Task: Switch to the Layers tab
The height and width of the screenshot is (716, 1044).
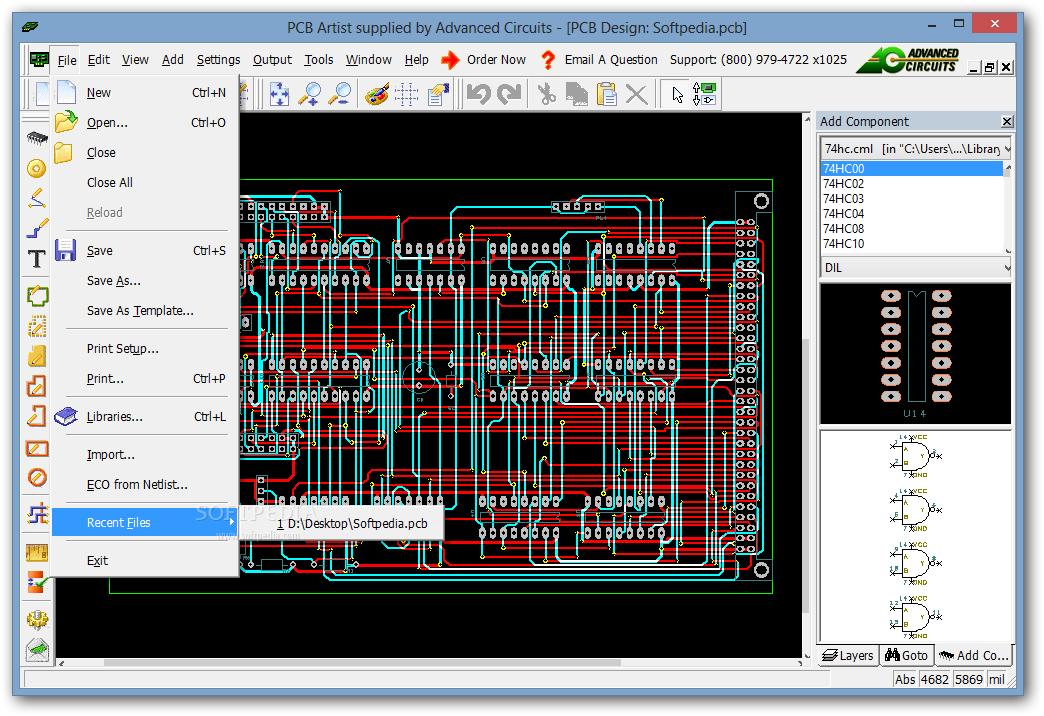Action: pos(848,655)
